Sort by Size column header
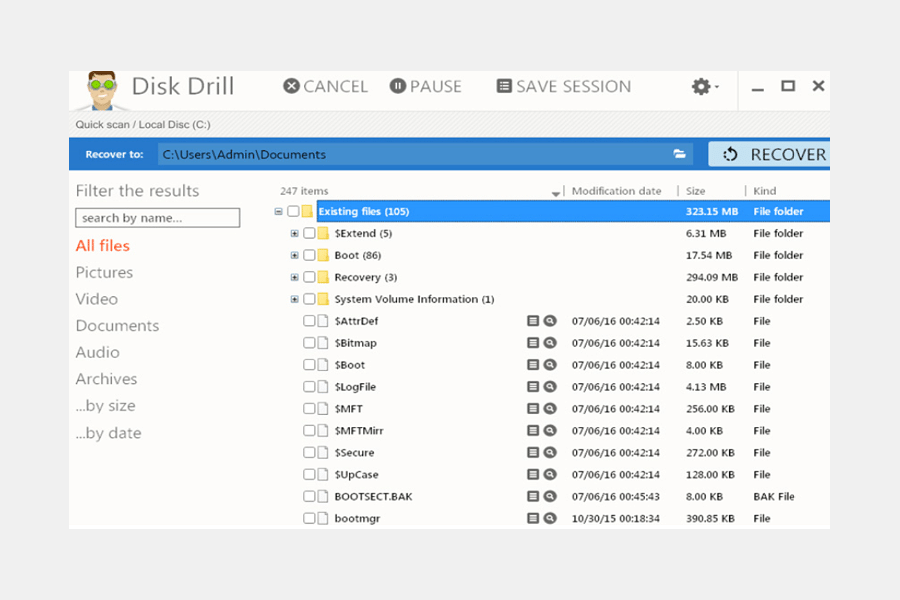The height and width of the screenshot is (600, 900). tap(695, 191)
